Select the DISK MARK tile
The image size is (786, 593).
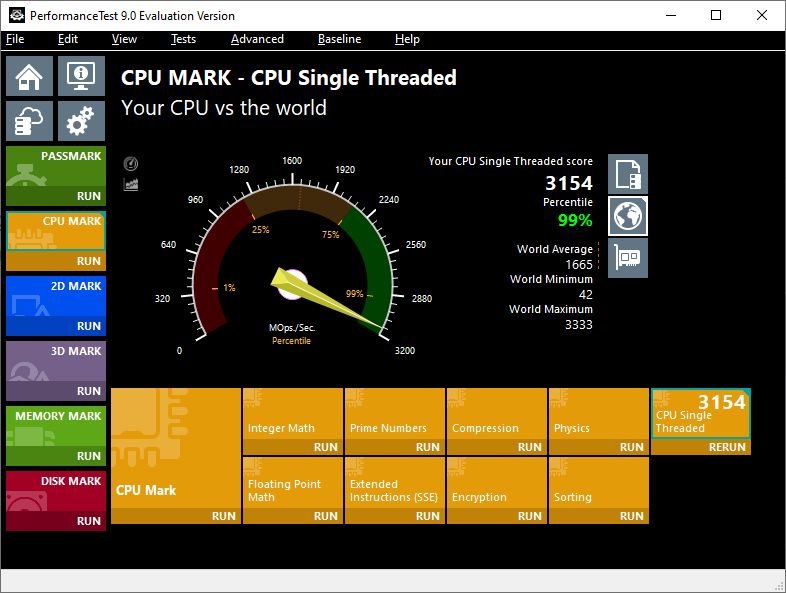click(56, 491)
